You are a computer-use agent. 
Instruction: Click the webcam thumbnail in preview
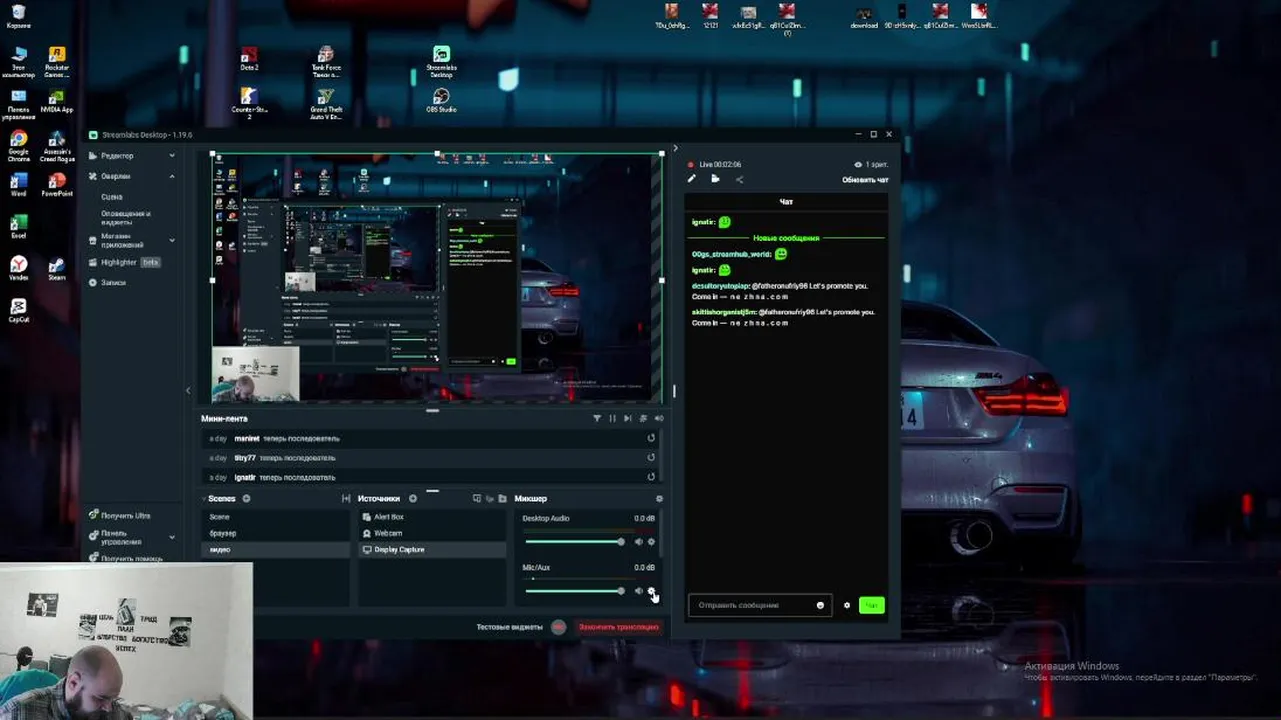[x=255, y=373]
